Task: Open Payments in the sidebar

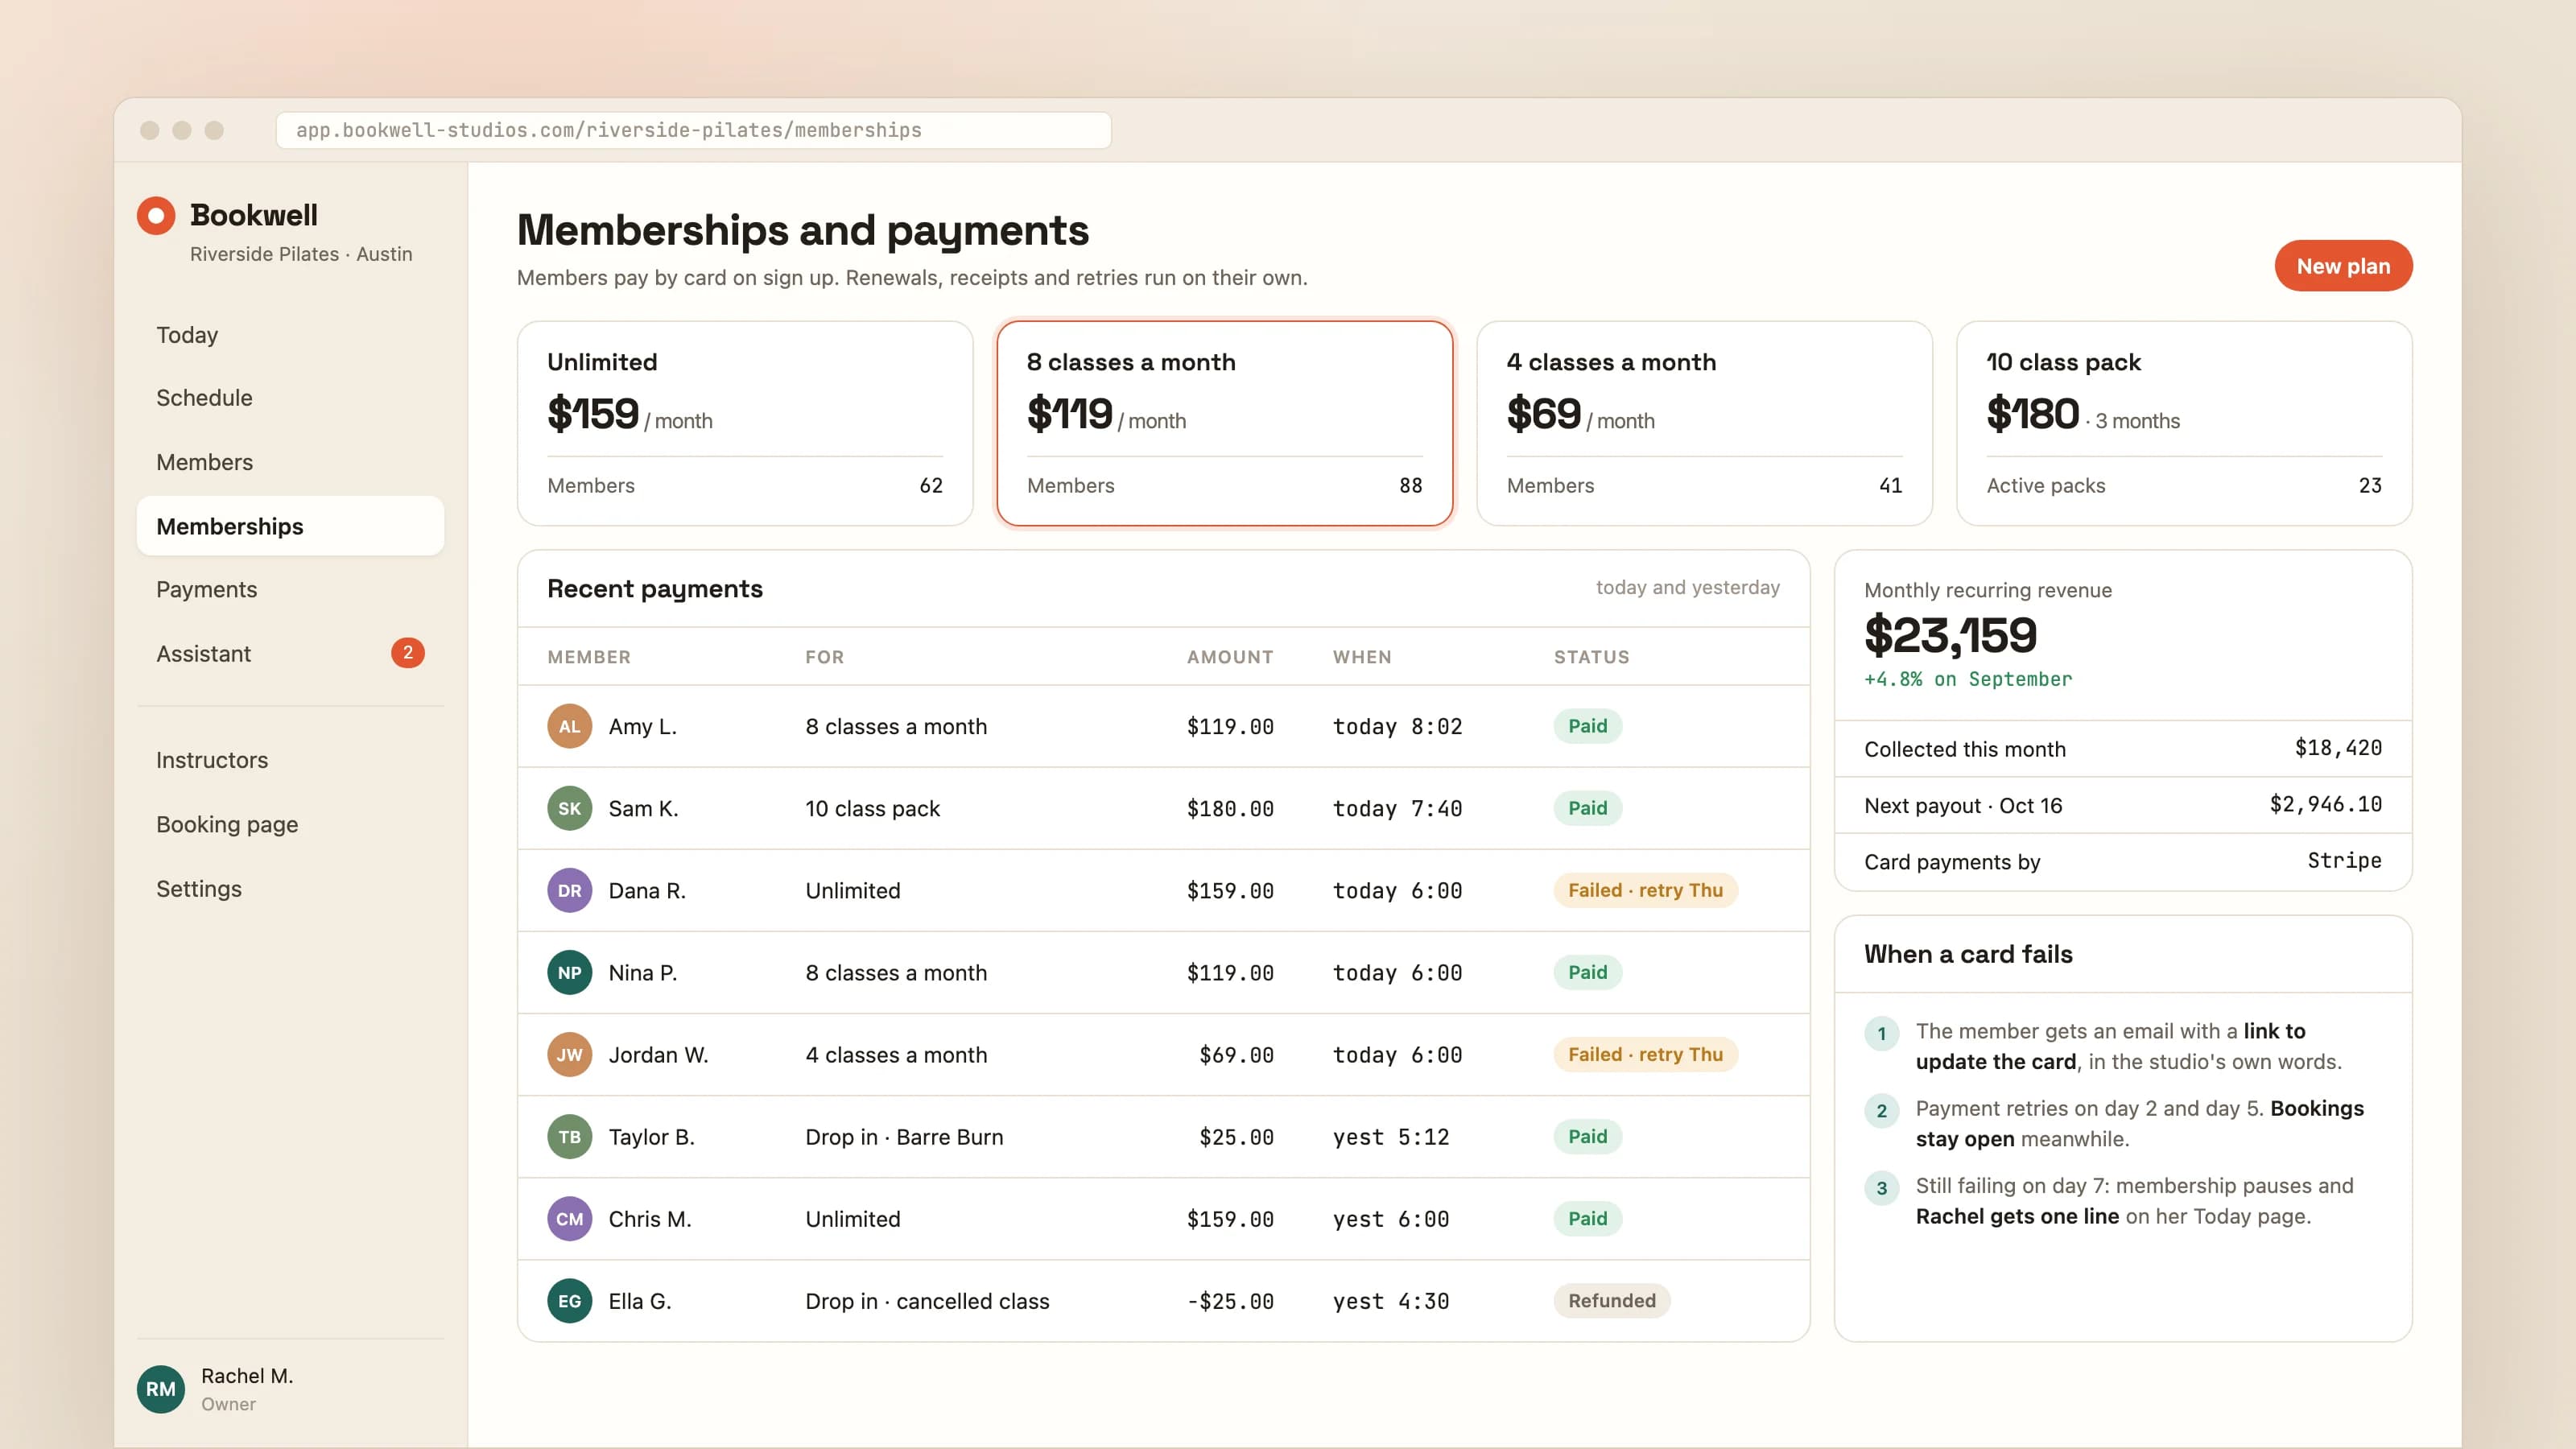Action: [x=290, y=589]
